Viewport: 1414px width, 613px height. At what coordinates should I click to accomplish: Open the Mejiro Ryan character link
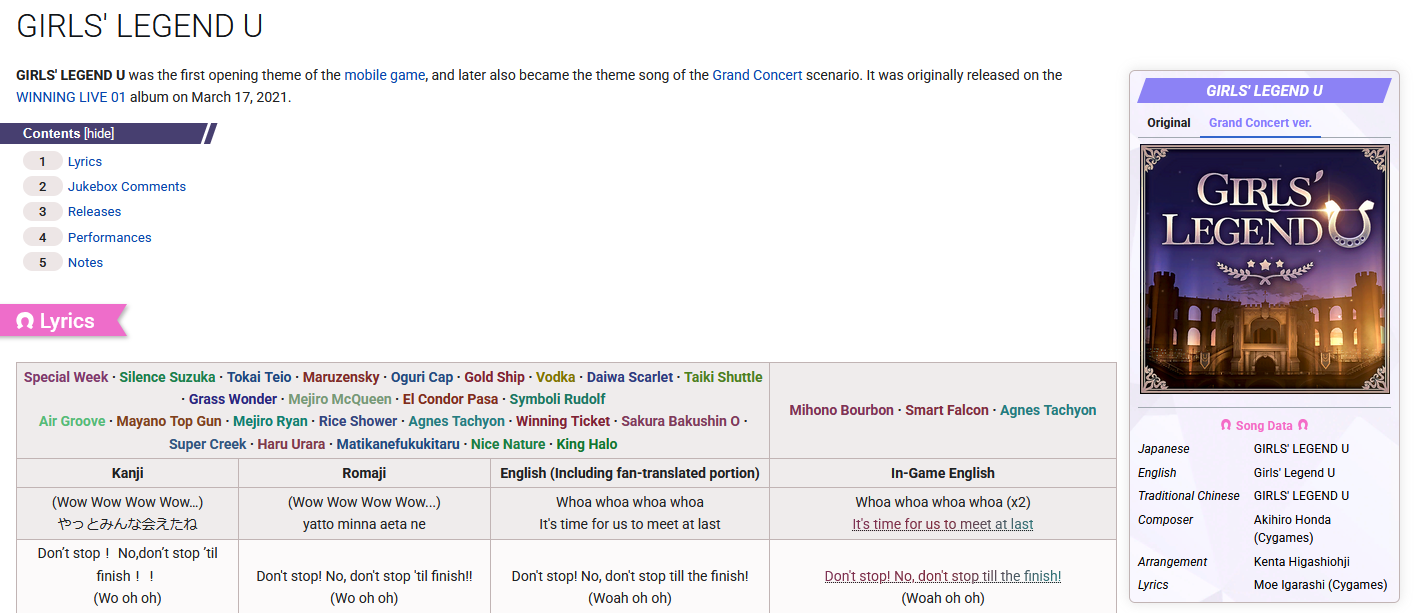[x=270, y=421]
